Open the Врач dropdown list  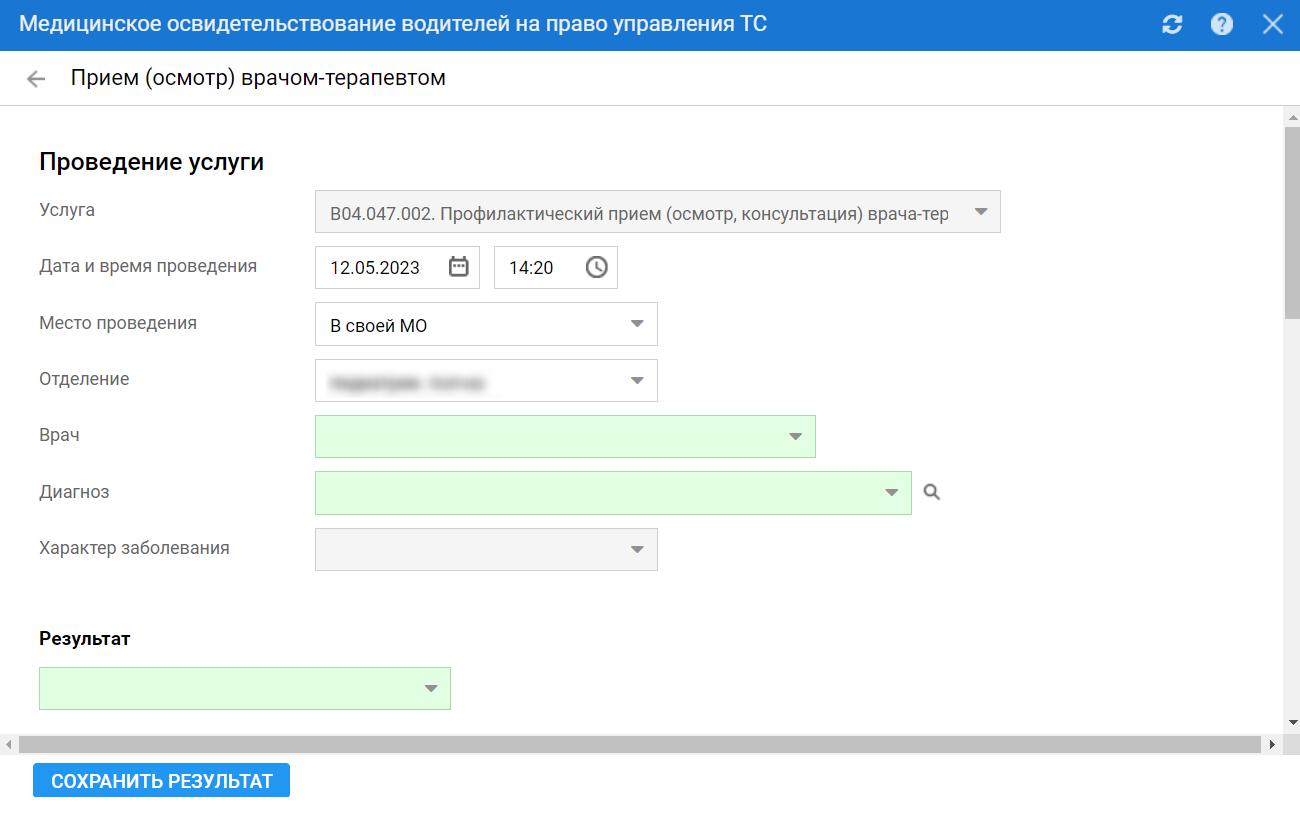[795, 437]
